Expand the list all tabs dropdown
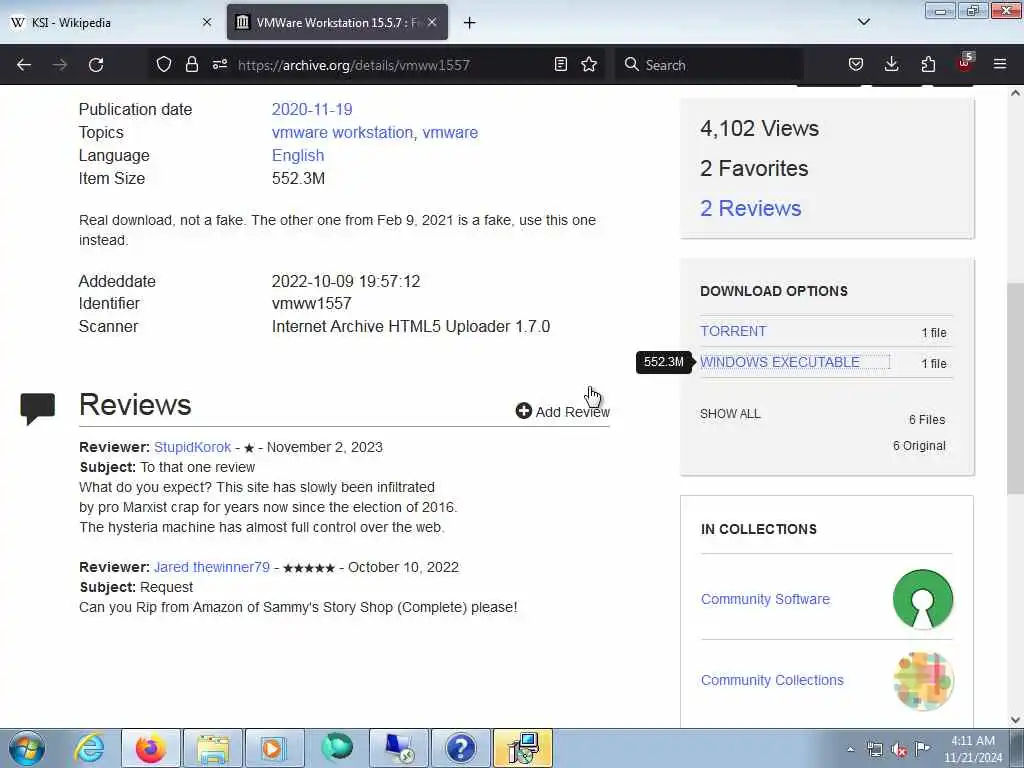The image size is (1024, 768). (864, 22)
